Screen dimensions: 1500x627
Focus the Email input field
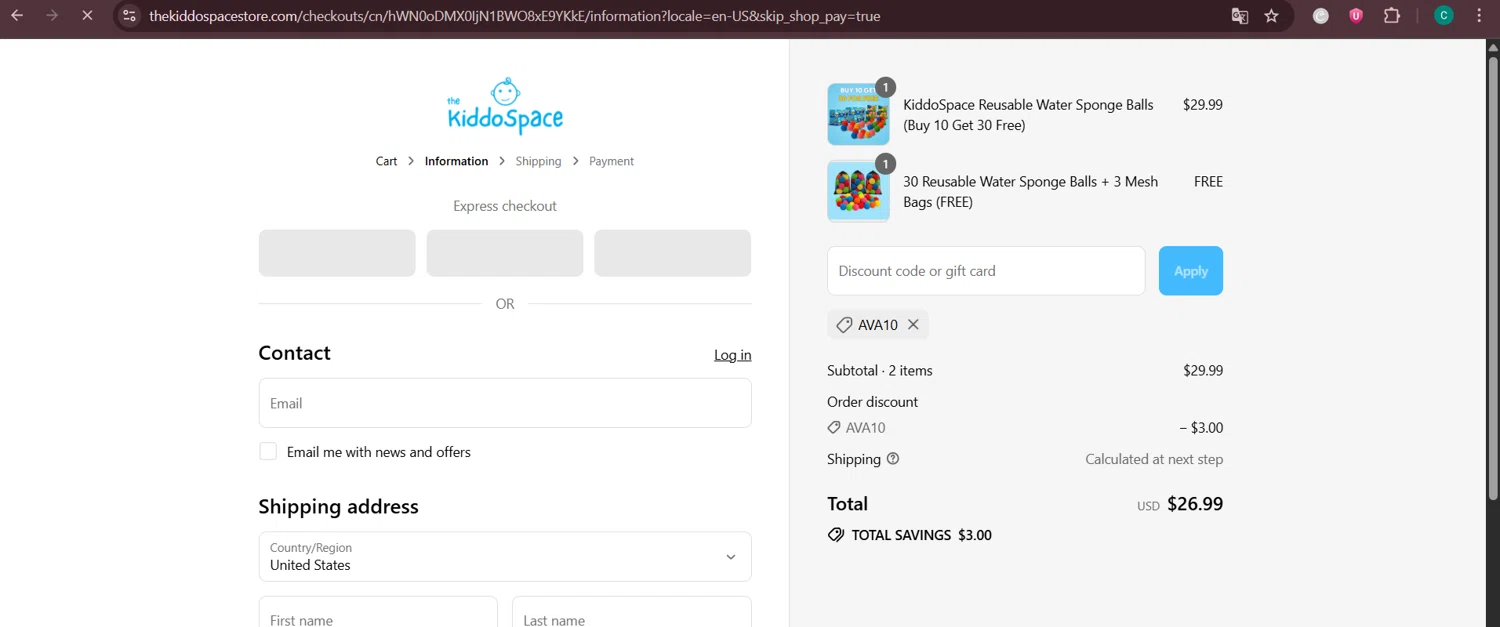coord(505,403)
